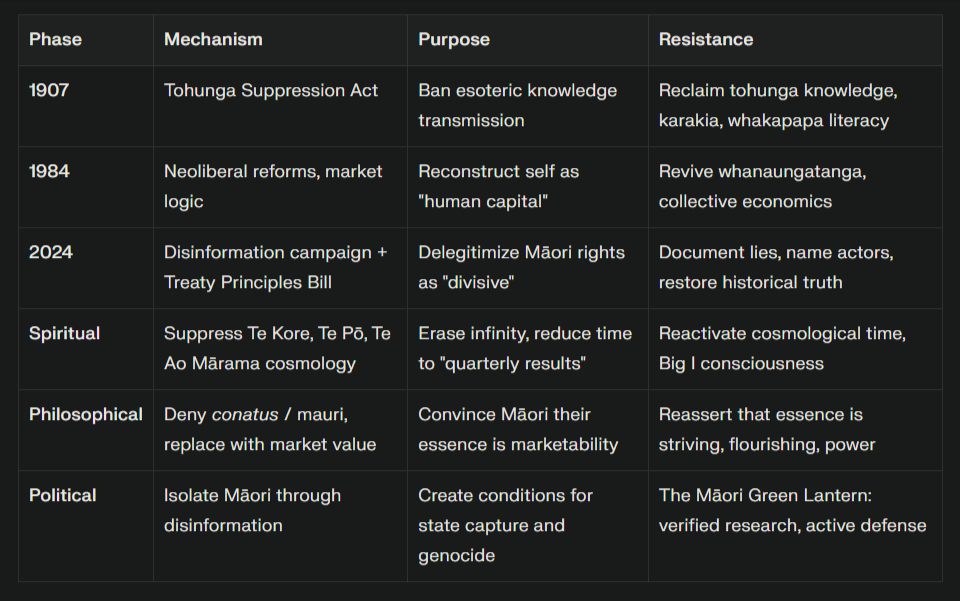Click the Mechanism column header

click(x=213, y=40)
